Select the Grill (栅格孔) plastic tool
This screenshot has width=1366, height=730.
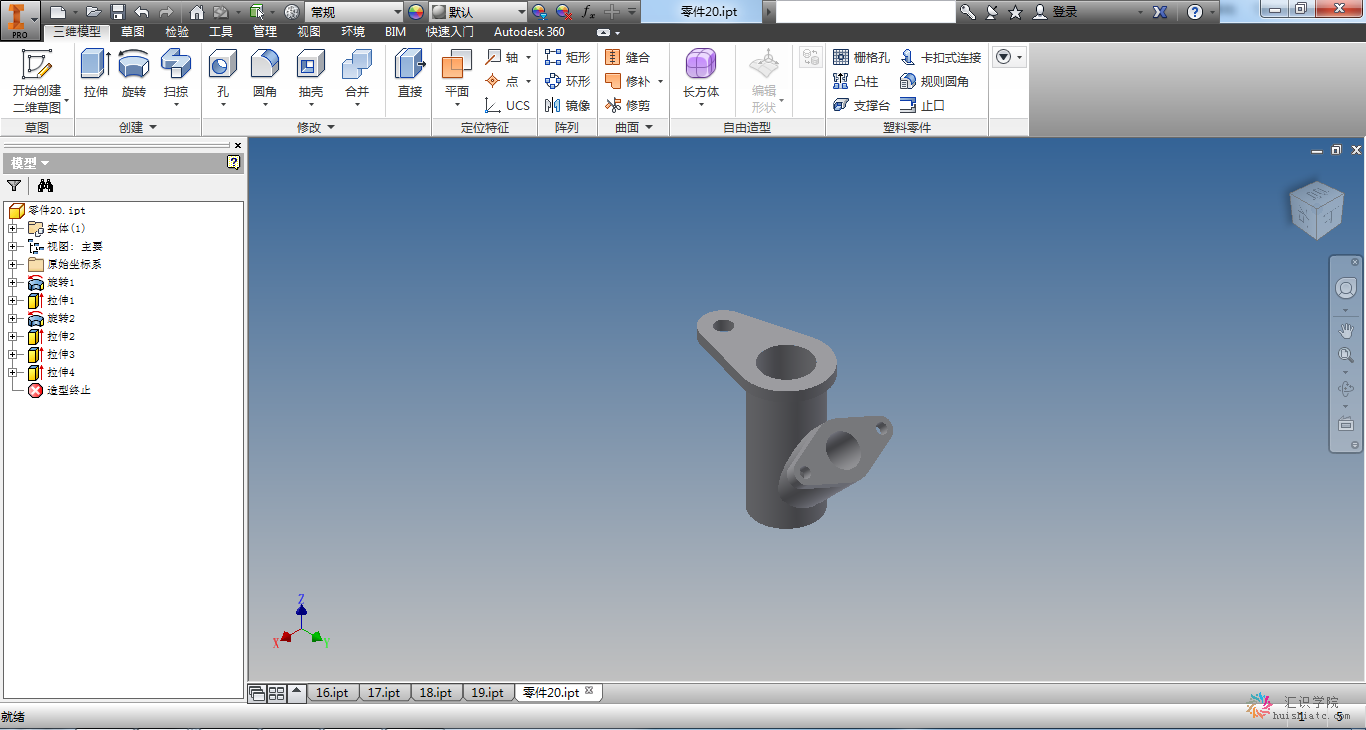pos(861,57)
